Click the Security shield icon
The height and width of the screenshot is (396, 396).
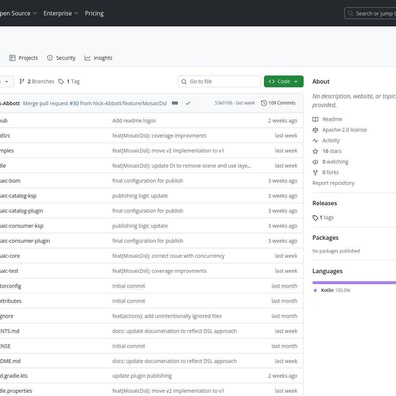click(50, 58)
